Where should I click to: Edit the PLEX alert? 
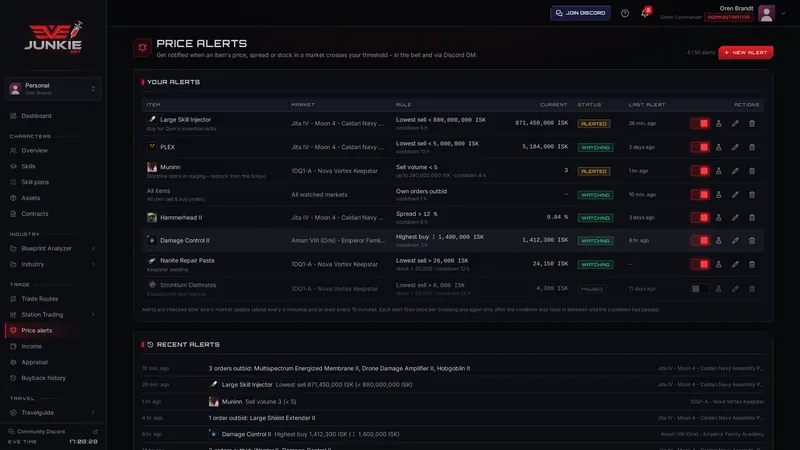735,147
